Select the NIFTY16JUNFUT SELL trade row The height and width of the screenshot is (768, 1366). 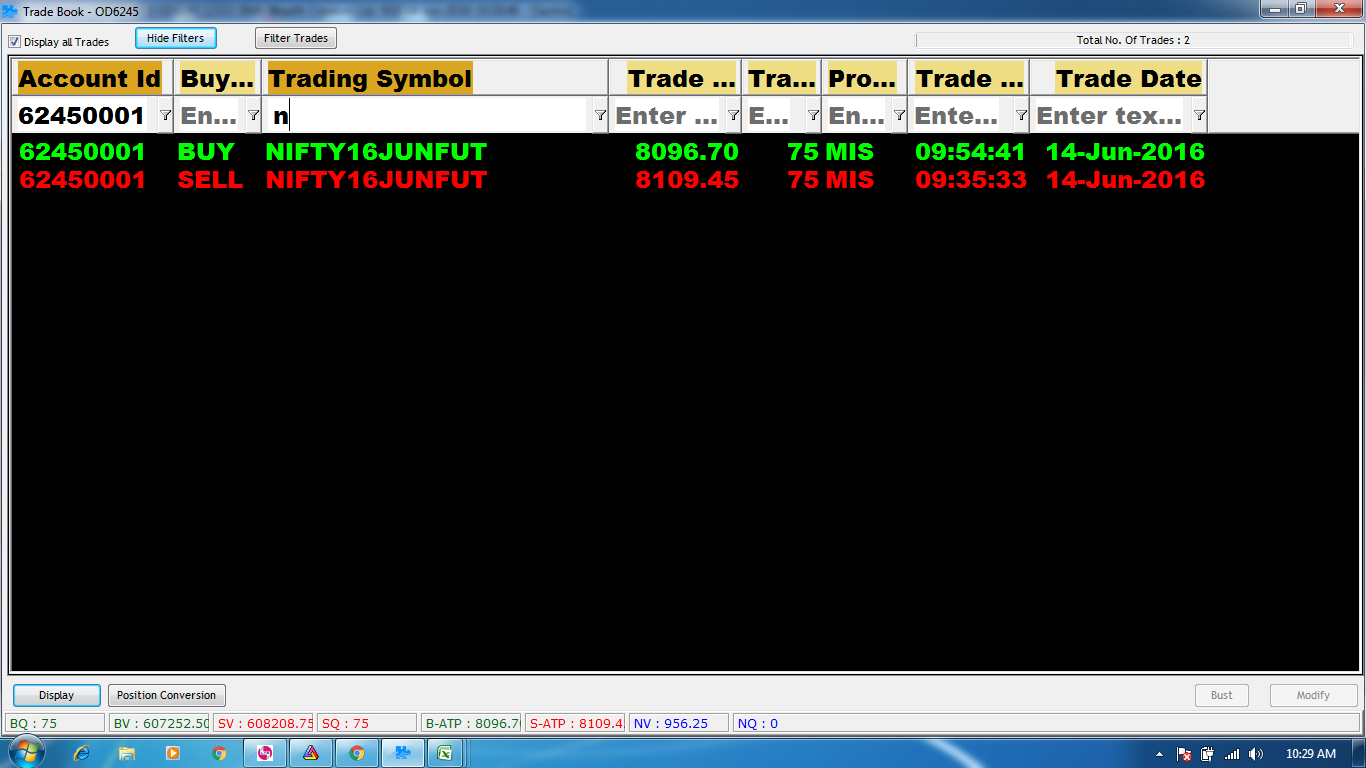click(x=376, y=180)
